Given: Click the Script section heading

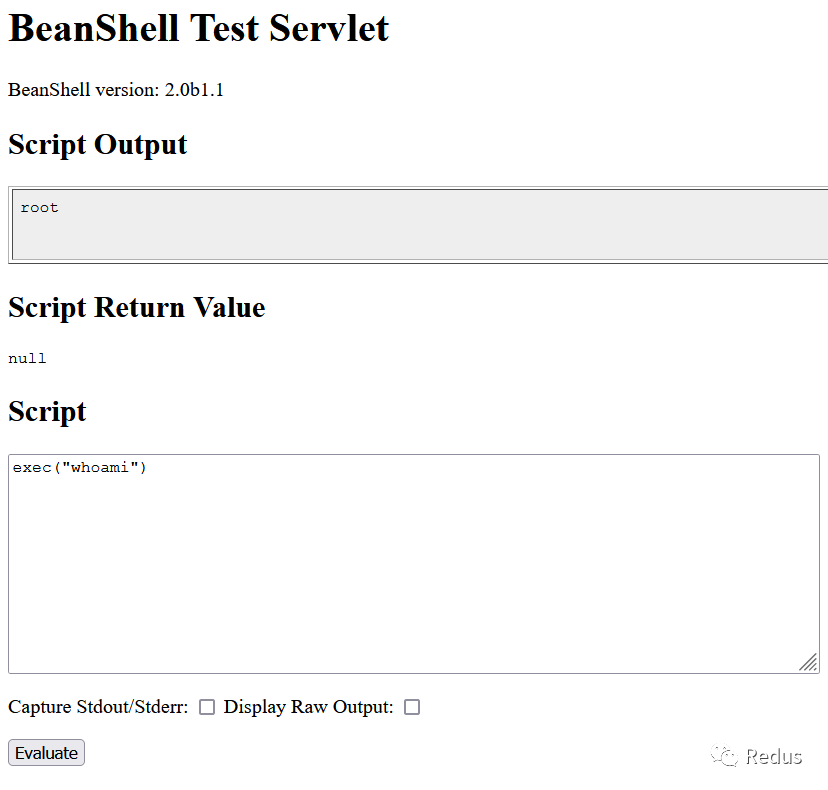Looking at the screenshot, I should pyautogui.click(x=47, y=412).
